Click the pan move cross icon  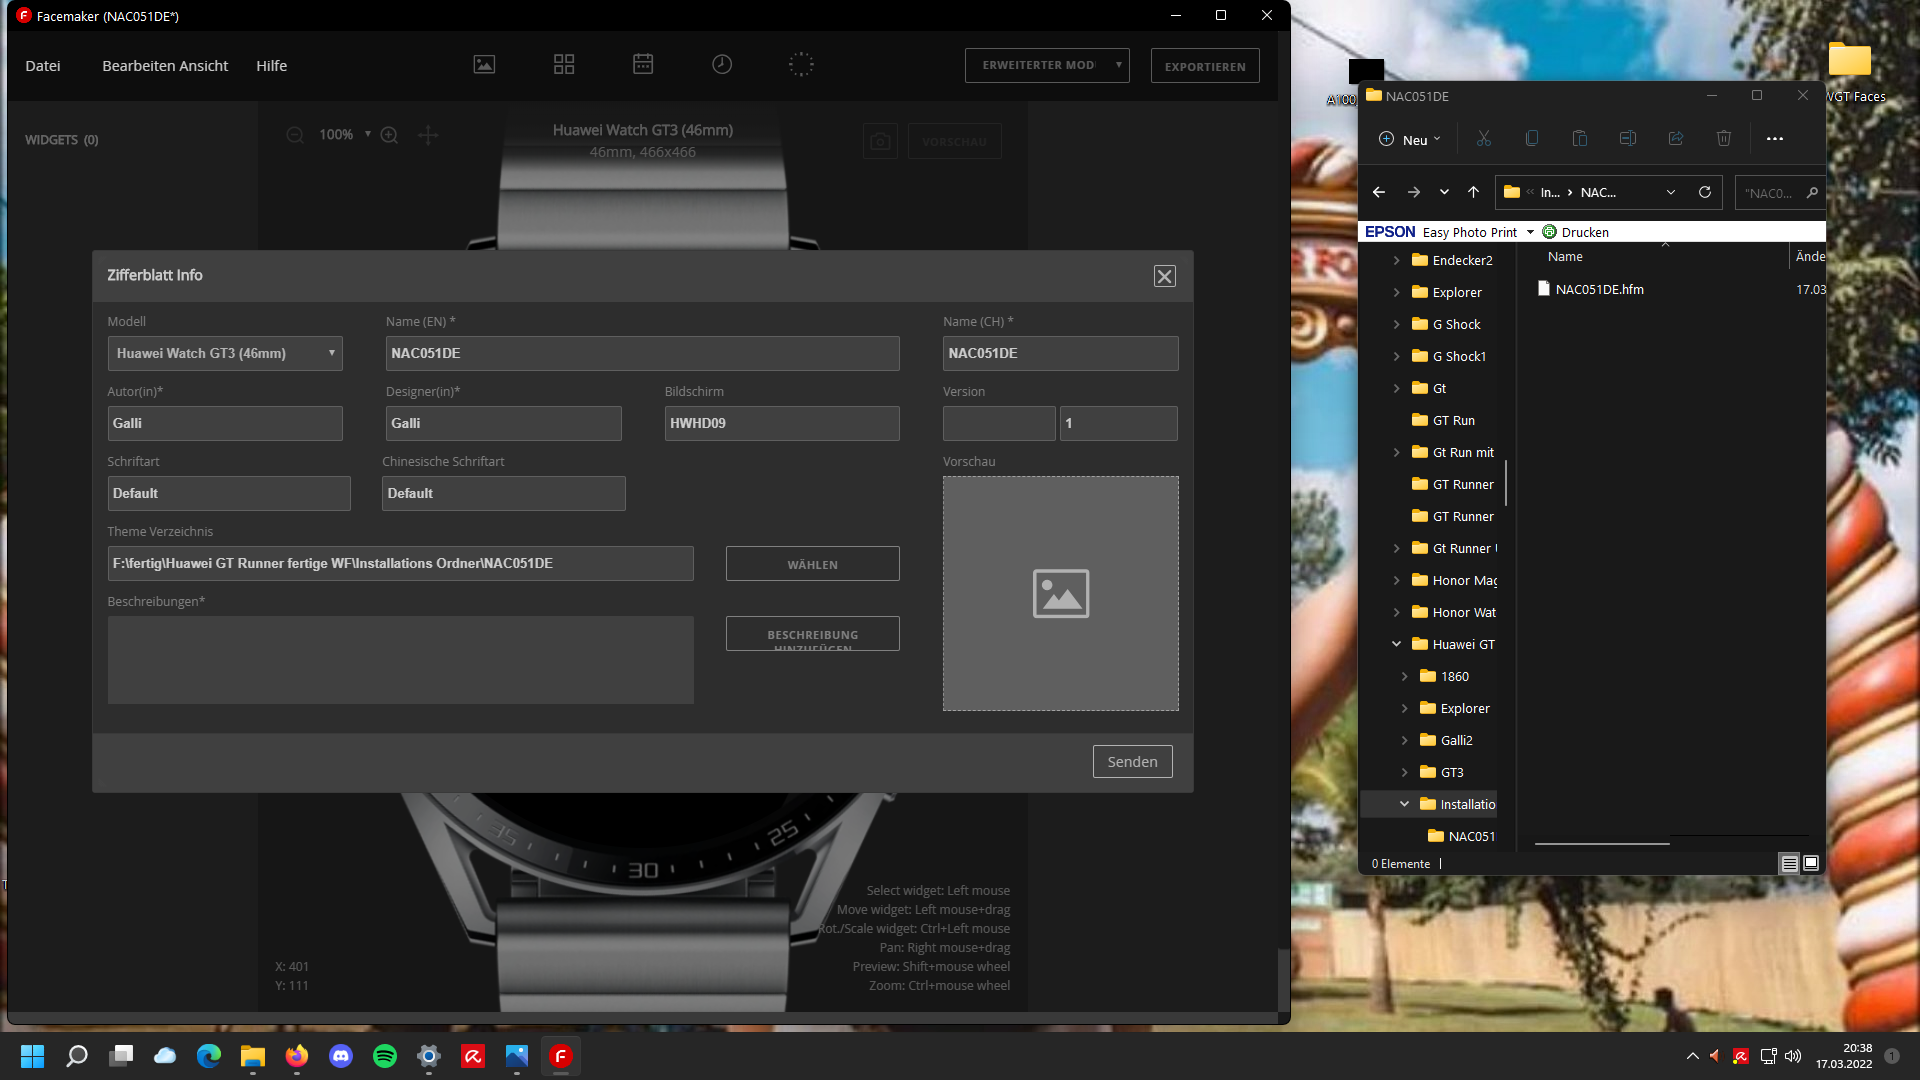point(428,135)
